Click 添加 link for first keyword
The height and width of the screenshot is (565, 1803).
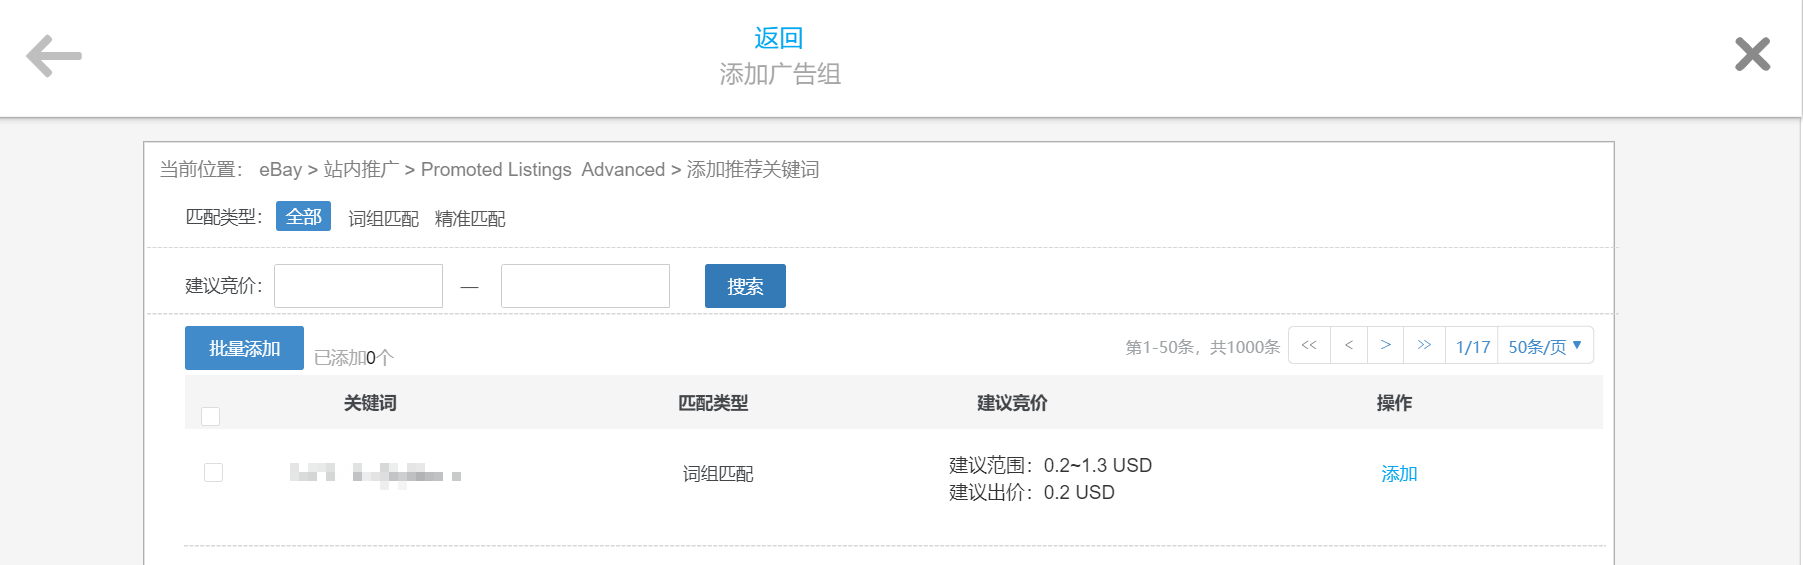[1399, 474]
